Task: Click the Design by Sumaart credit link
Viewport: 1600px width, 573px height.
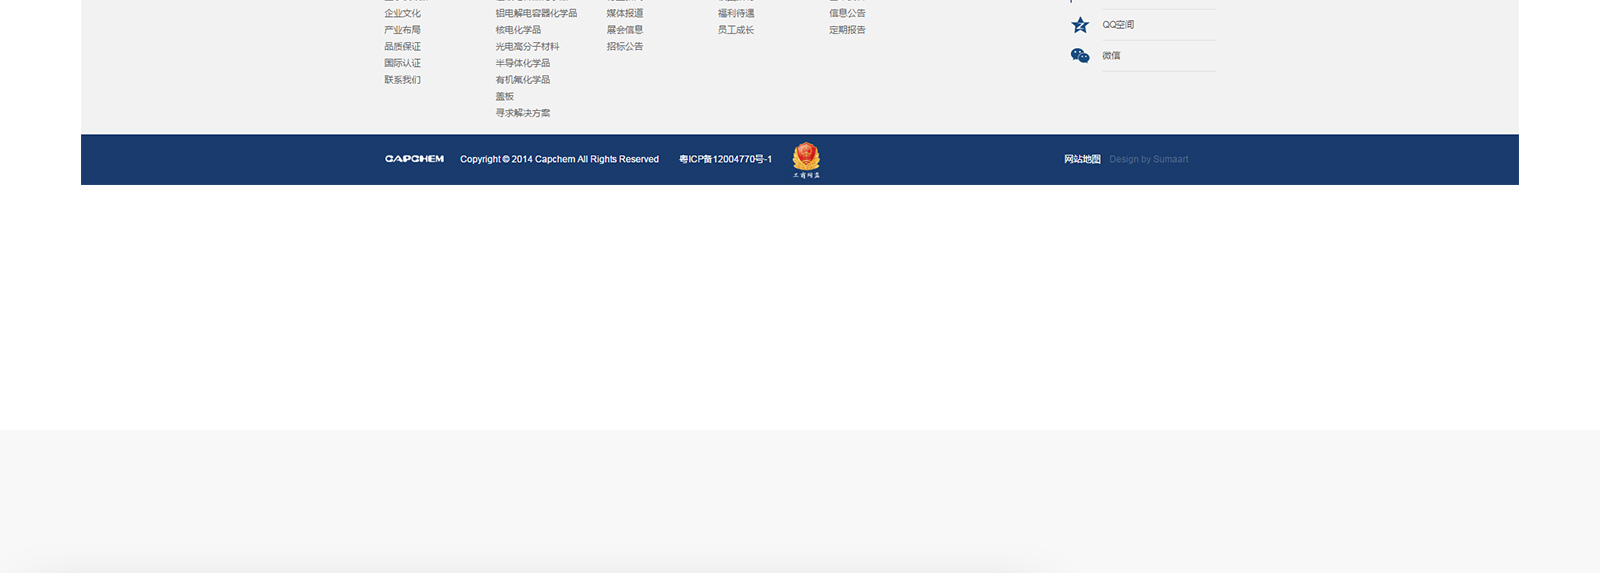Action: point(1148,159)
